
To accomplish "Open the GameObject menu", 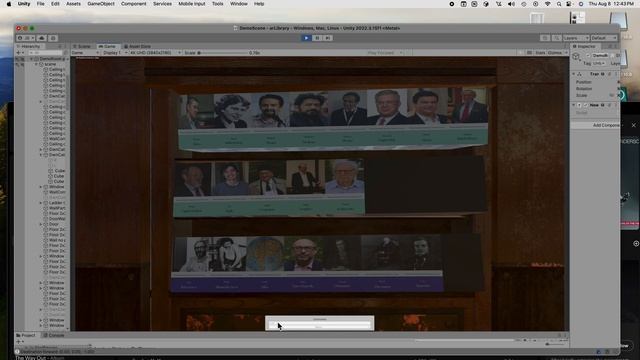I will pos(101,4).
